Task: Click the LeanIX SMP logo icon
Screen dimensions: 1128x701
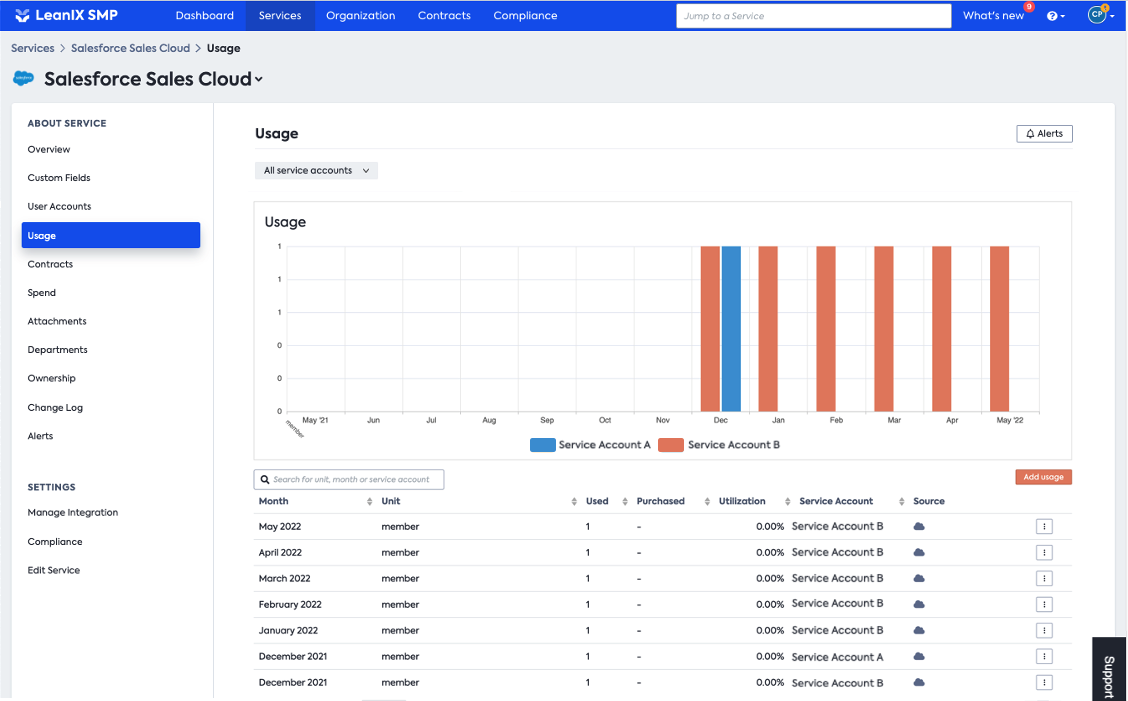Action: pyautogui.click(x=22, y=15)
